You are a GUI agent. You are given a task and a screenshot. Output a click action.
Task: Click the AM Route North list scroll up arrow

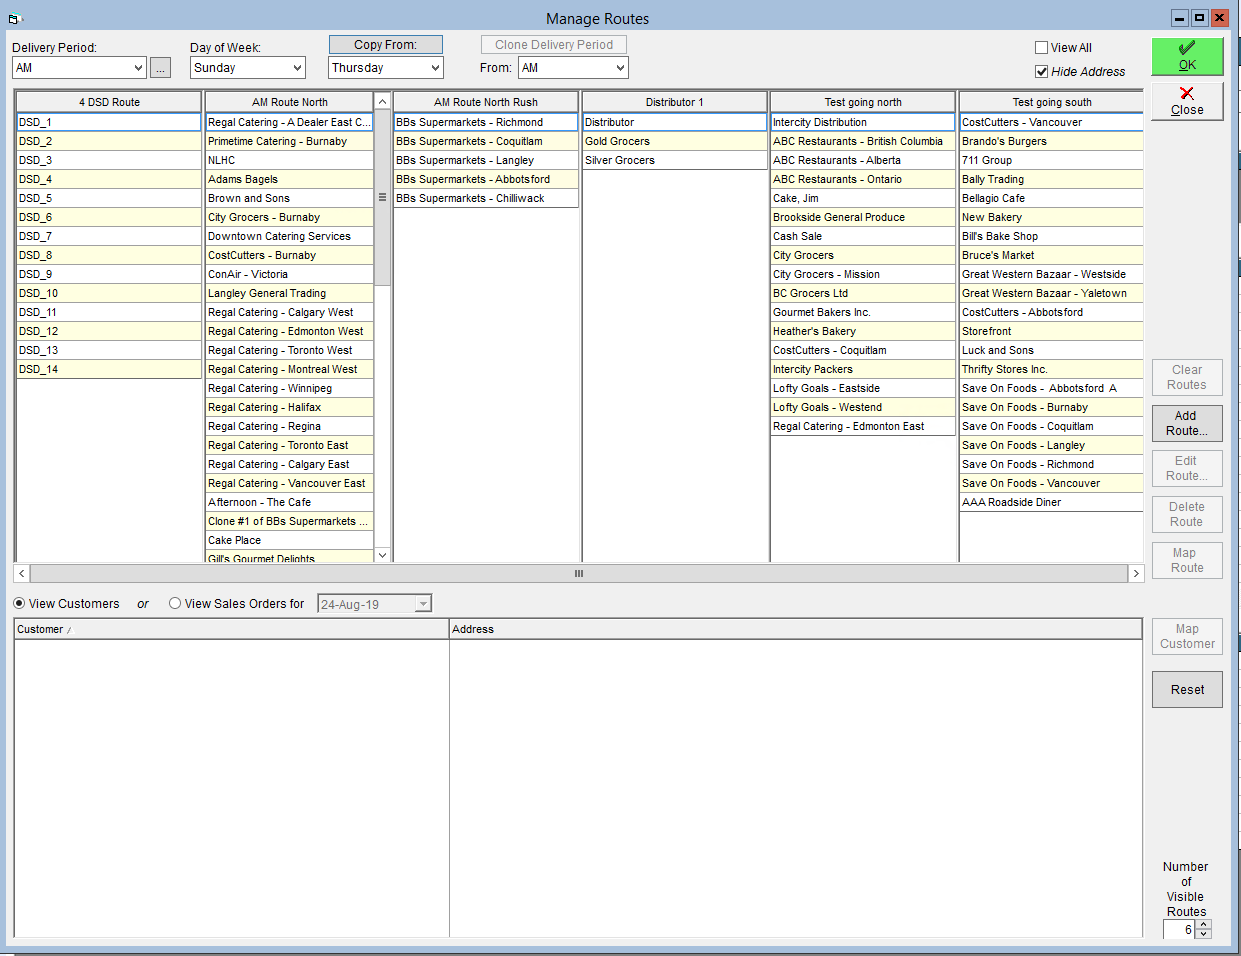pos(382,102)
